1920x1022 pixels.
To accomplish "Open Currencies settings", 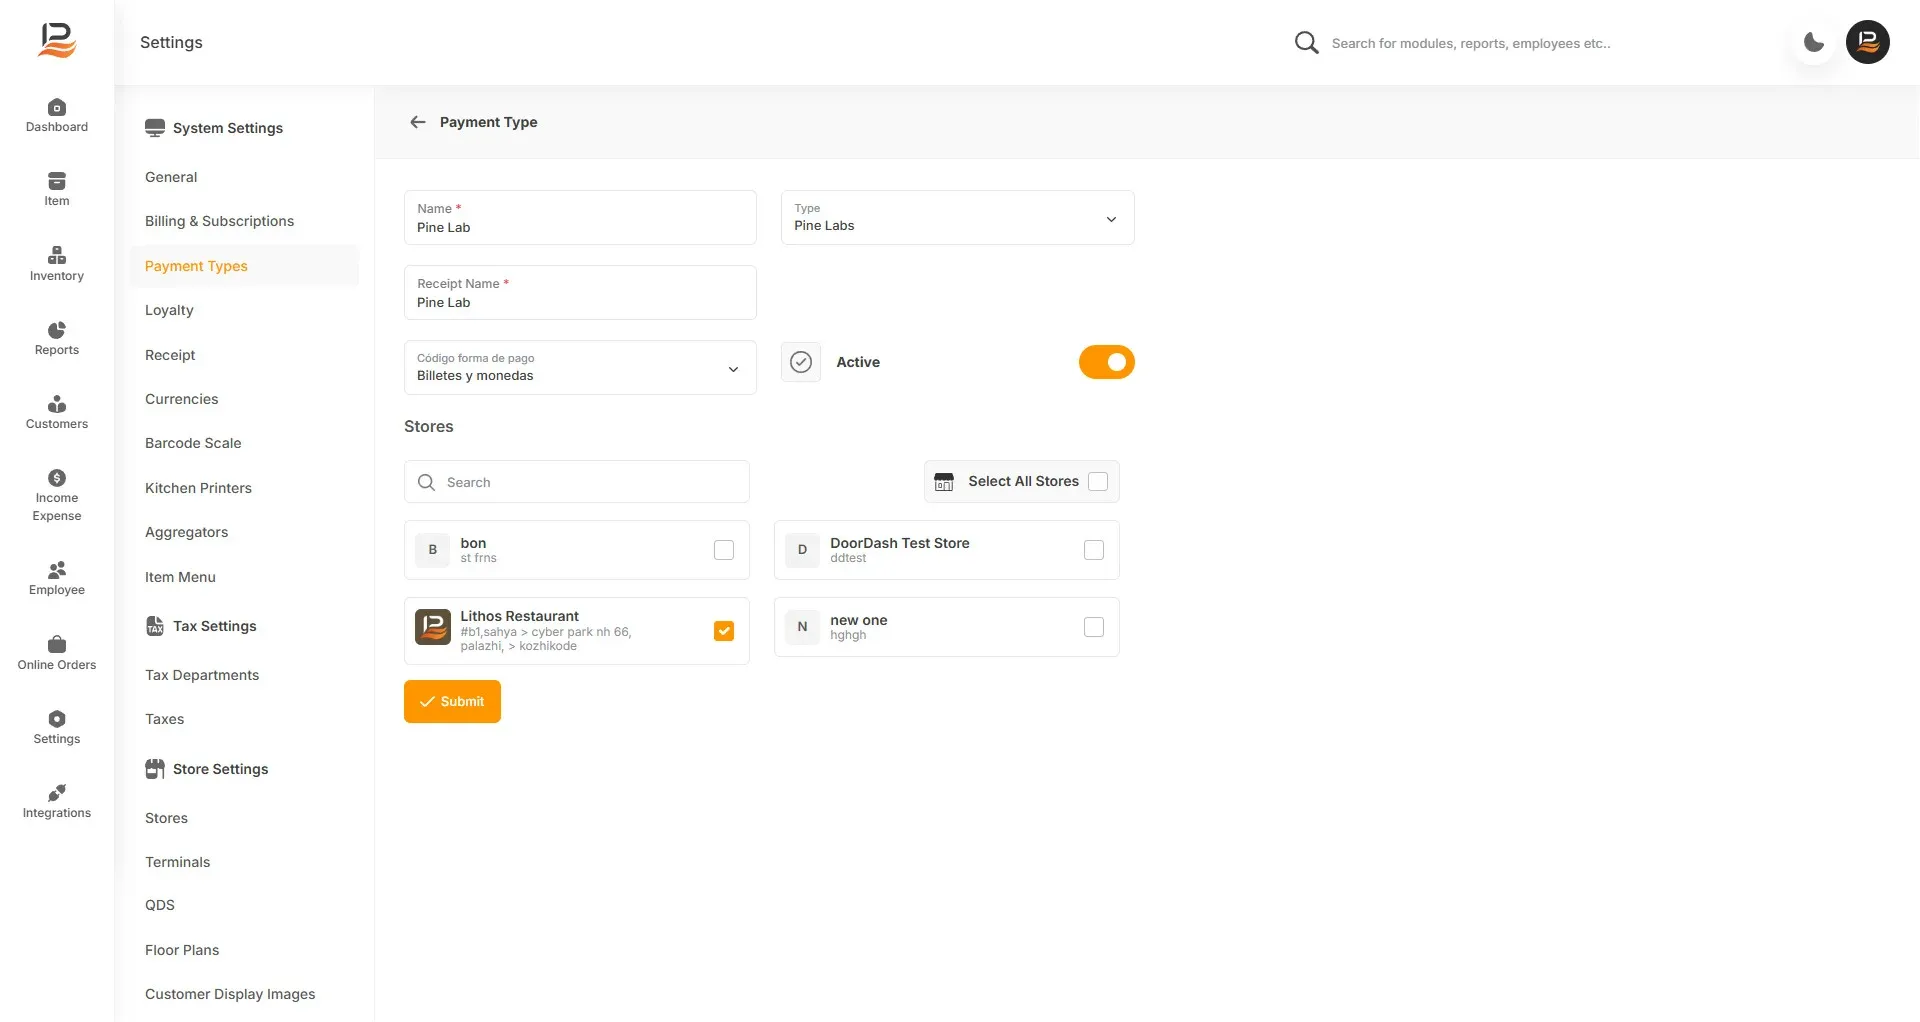I will 181,399.
